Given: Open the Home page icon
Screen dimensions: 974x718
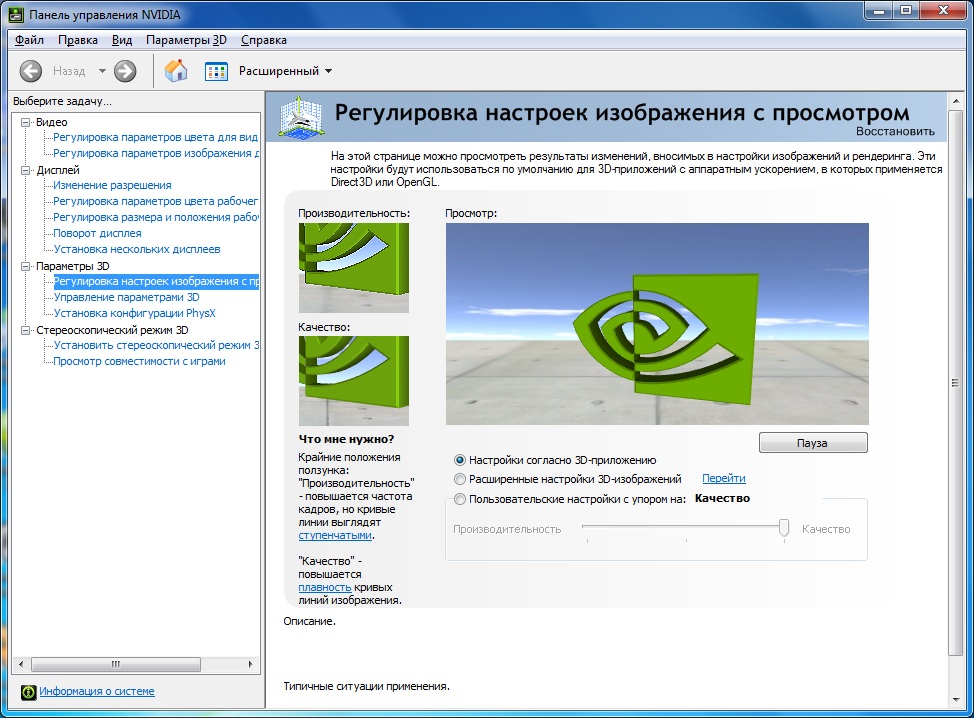Looking at the screenshot, I should 176,71.
